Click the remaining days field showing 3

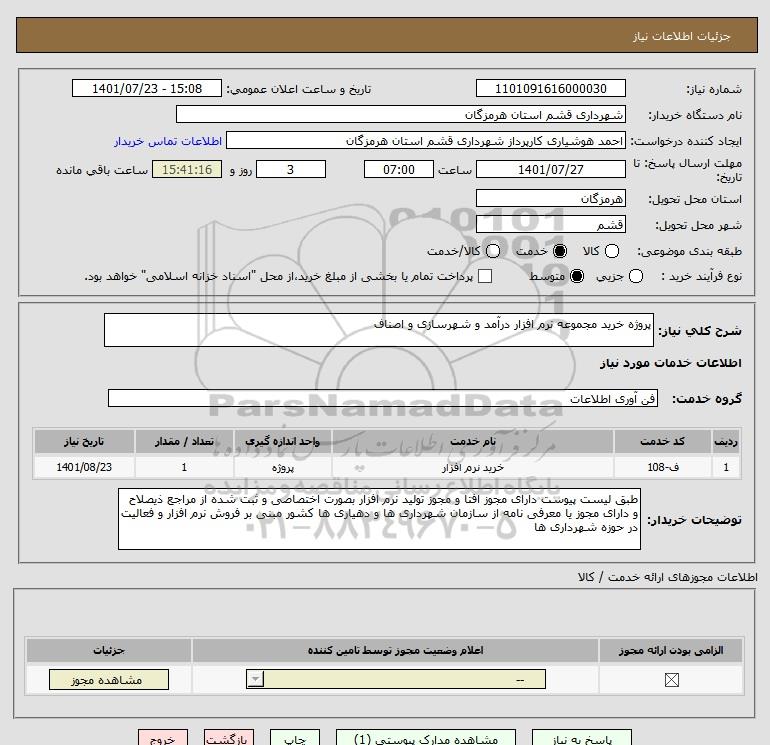(x=291, y=169)
